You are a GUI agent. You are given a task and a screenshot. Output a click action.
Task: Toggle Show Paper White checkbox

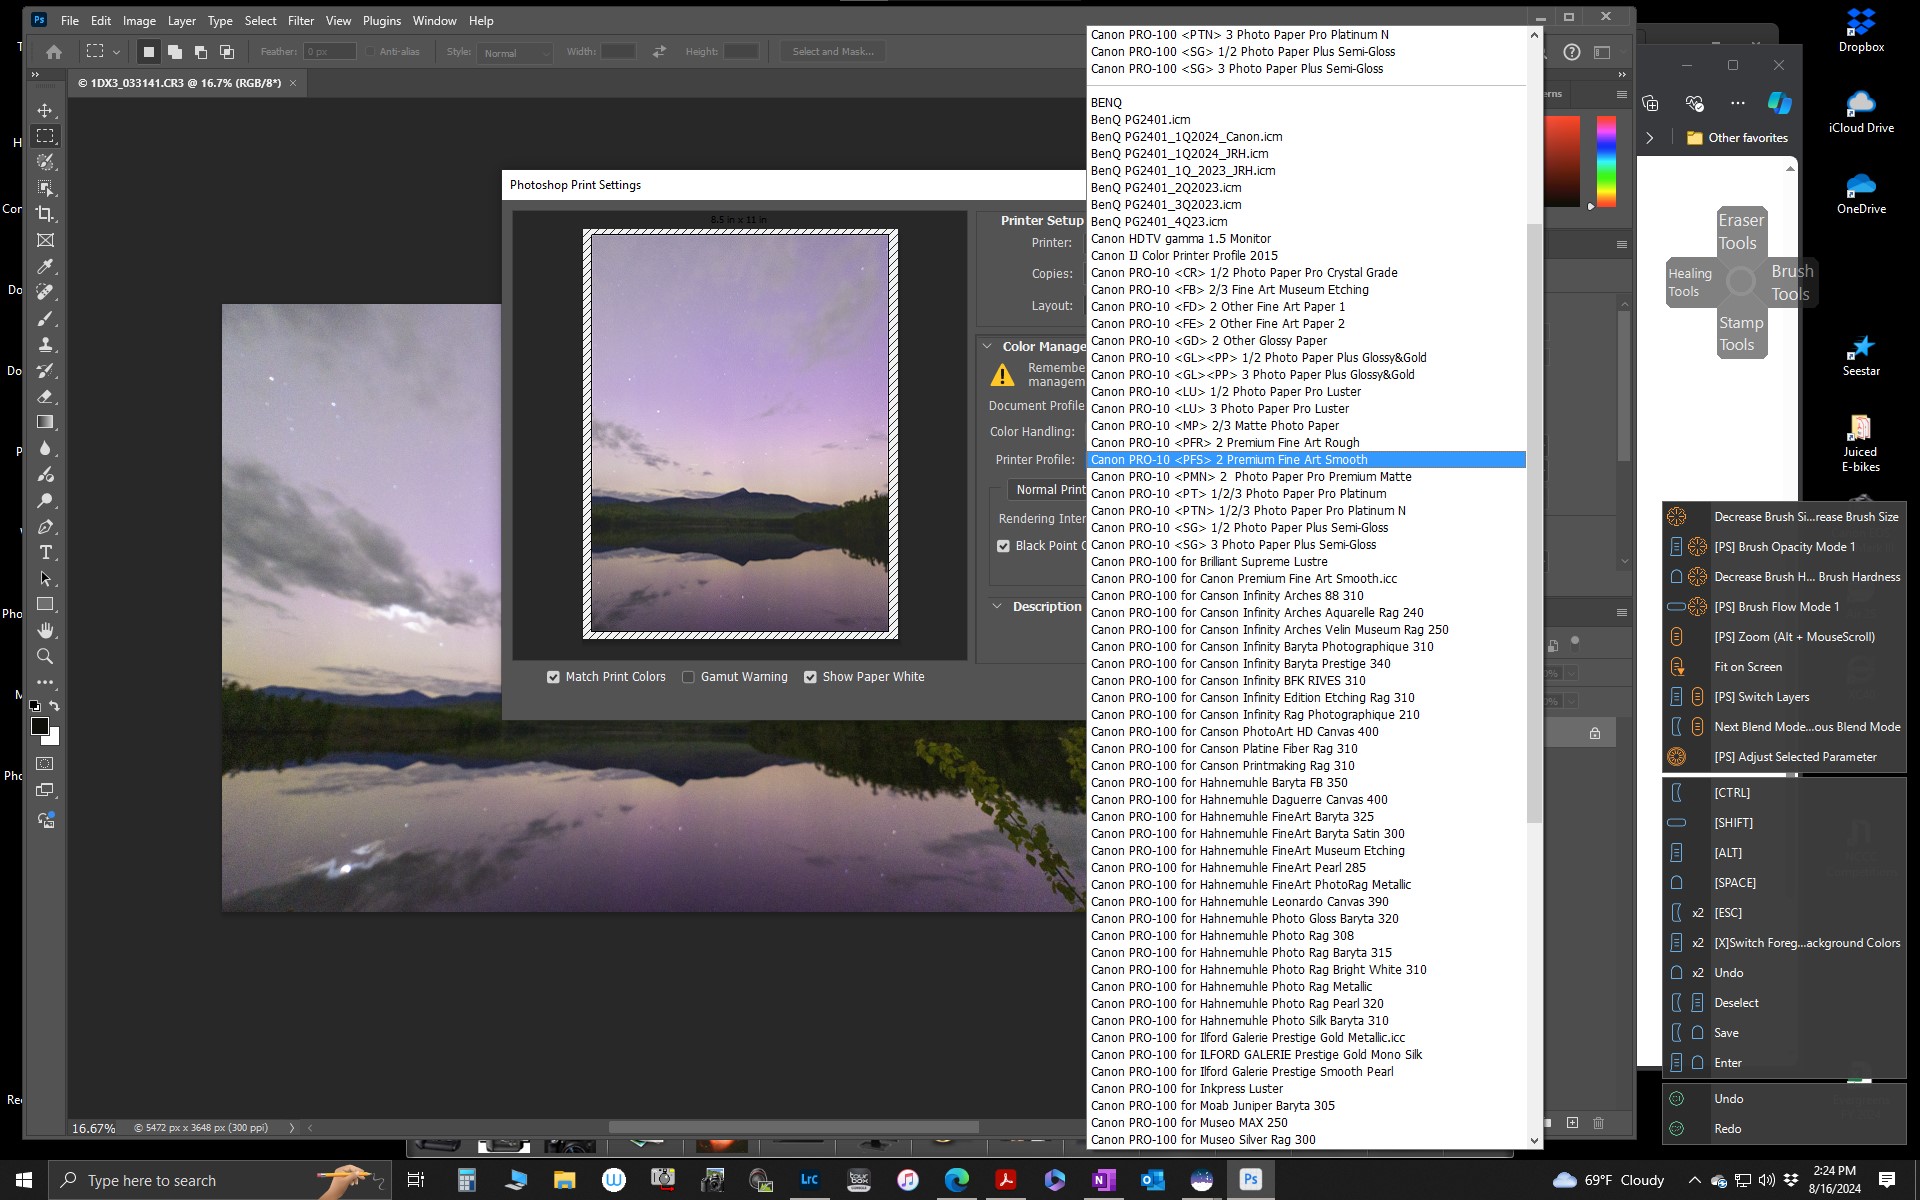click(x=810, y=677)
